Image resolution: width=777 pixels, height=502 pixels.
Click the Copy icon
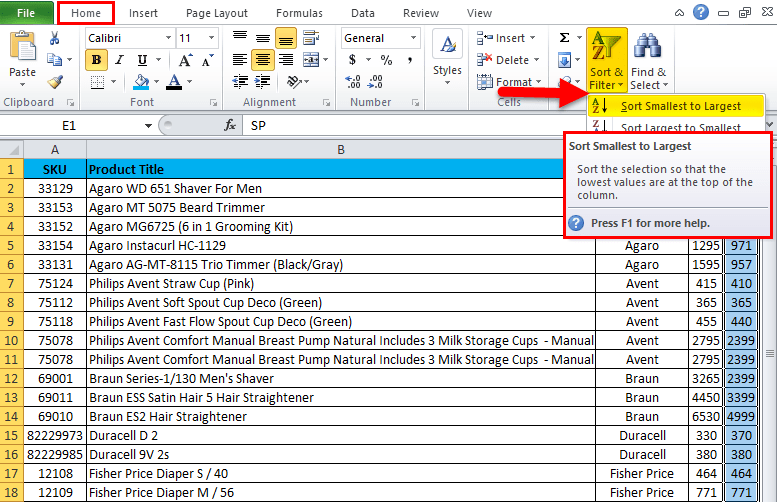tap(55, 59)
